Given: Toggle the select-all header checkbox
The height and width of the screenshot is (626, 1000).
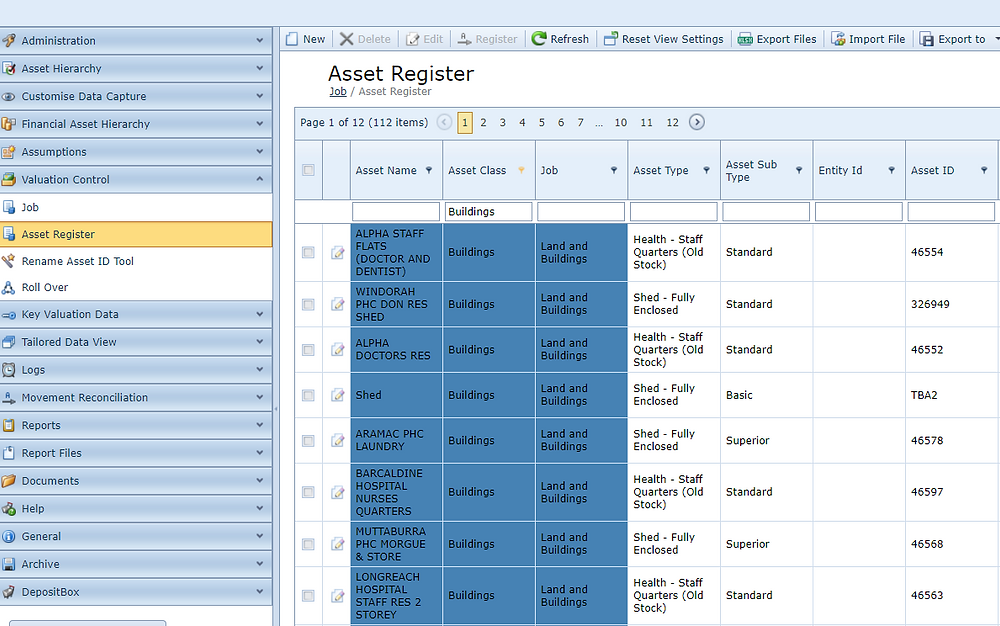Looking at the screenshot, I should tap(308, 170).
